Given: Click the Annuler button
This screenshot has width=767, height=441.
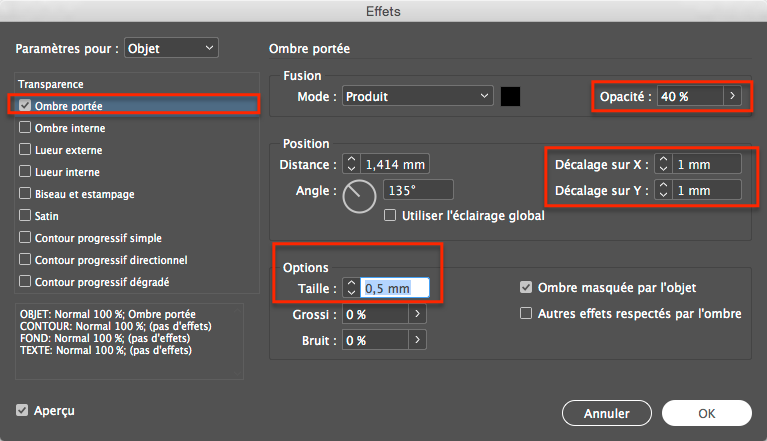Looking at the screenshot, I should tap(607, 413).
